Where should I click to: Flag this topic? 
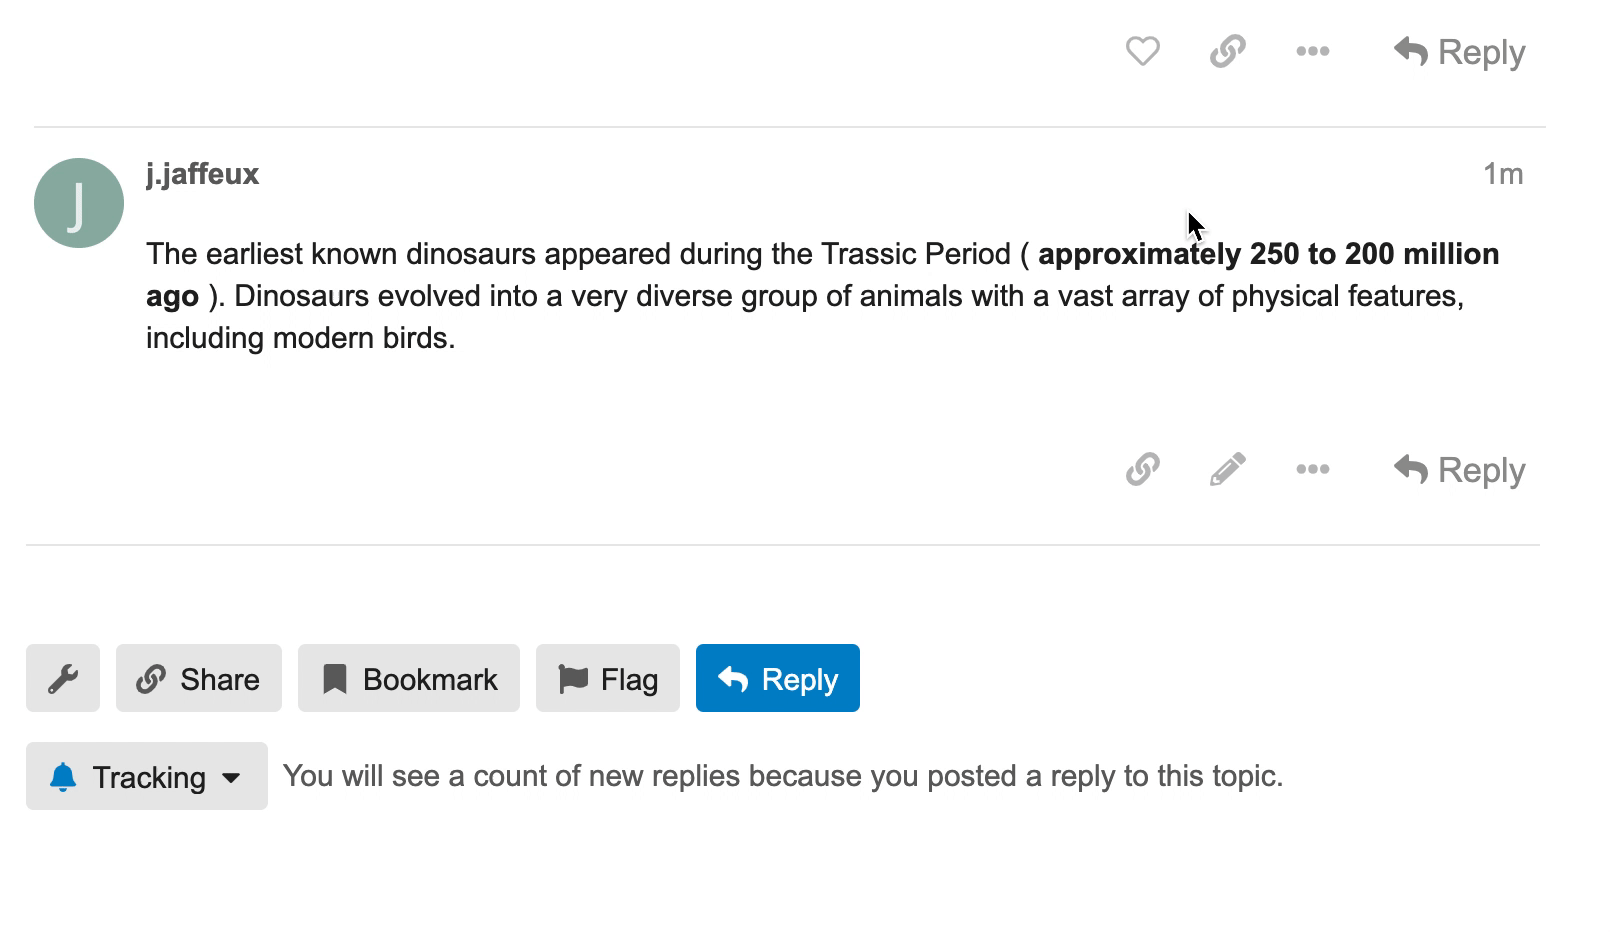(608, 679)
